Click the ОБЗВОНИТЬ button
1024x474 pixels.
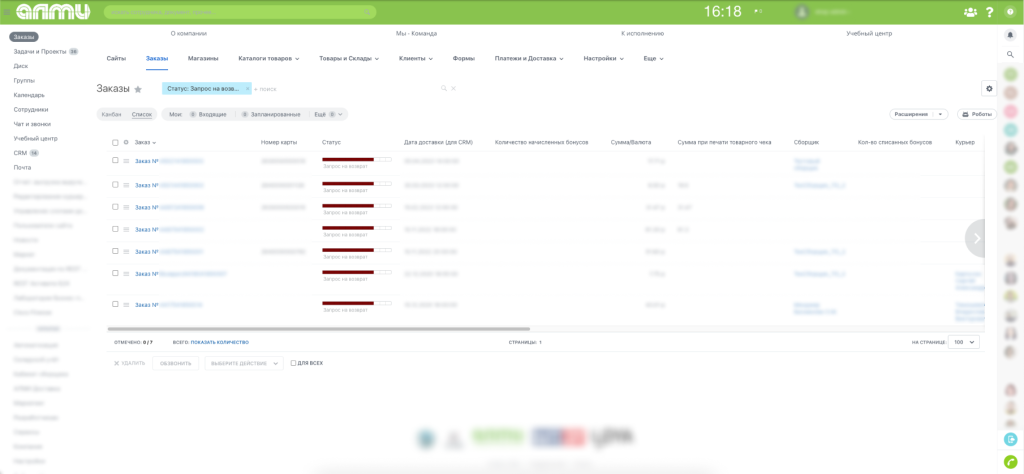176,363
